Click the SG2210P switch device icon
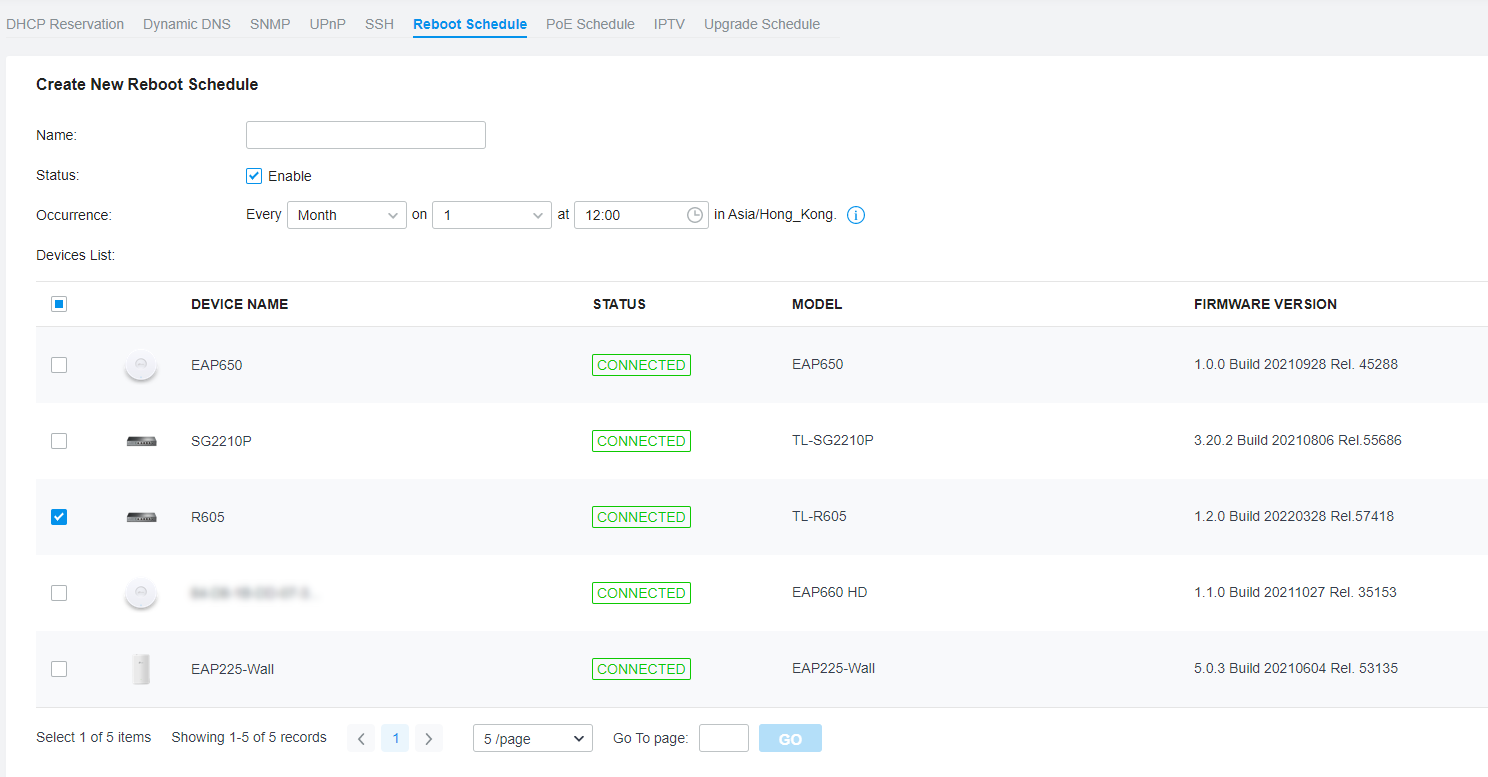Image resolution: width=1488 pixels, height=777 pixels. [x=141, y=441]
